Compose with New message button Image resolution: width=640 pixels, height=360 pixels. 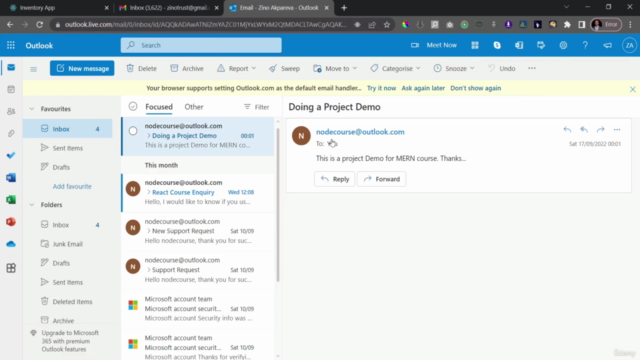[82, 68]
